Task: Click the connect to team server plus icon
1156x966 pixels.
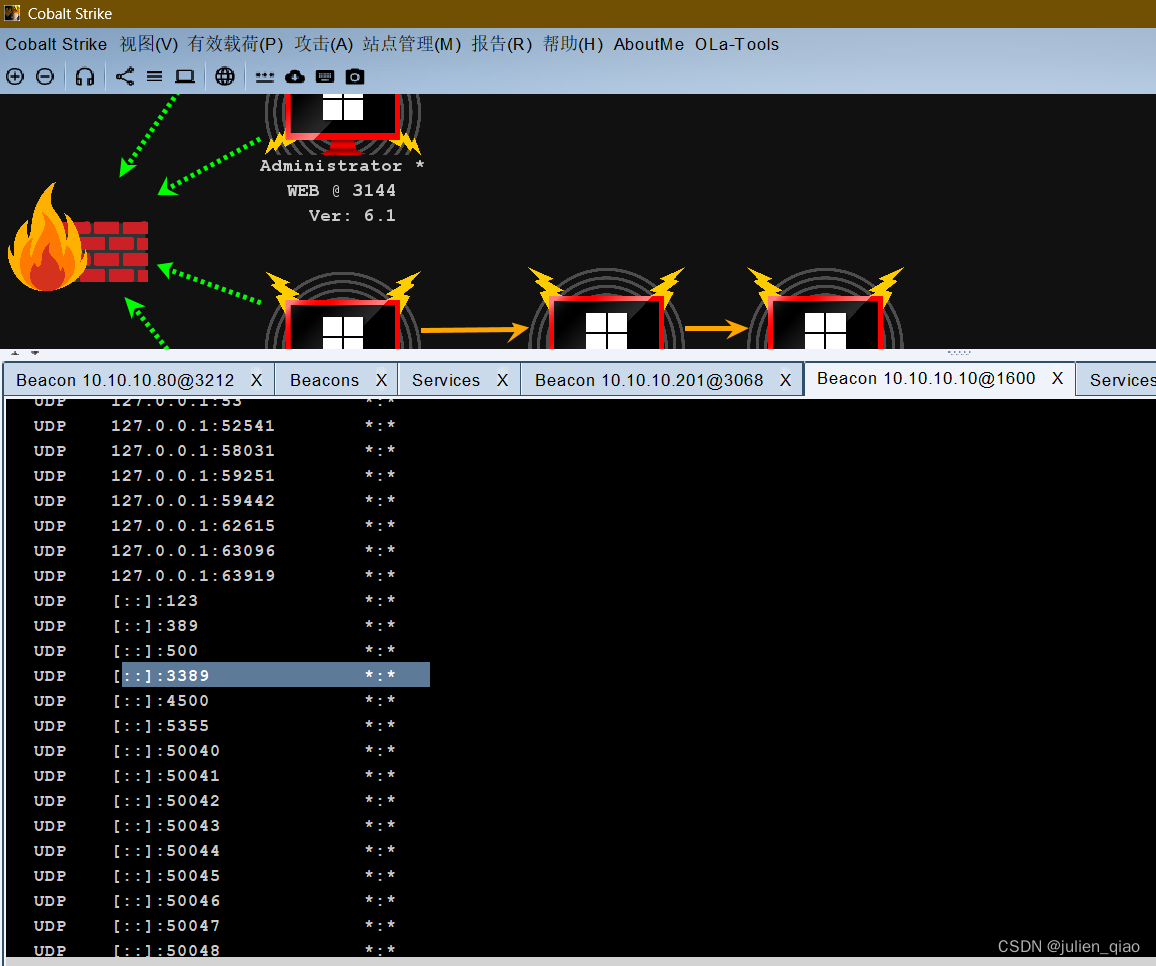Action: coord(15,77)
